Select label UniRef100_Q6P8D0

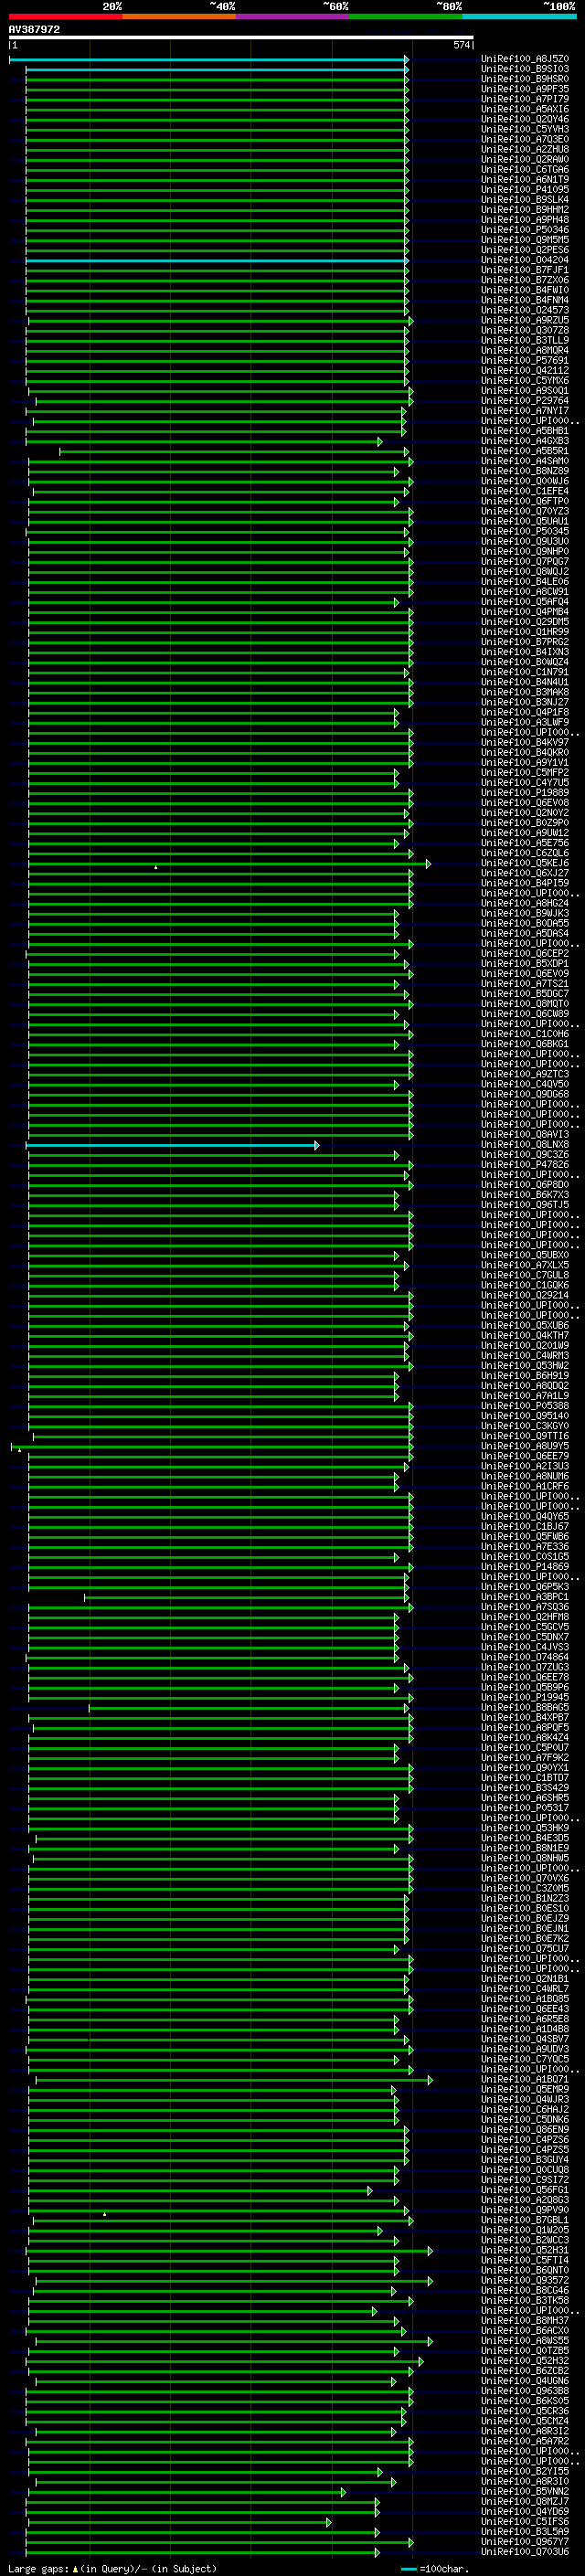click(x=525, y=1184)
